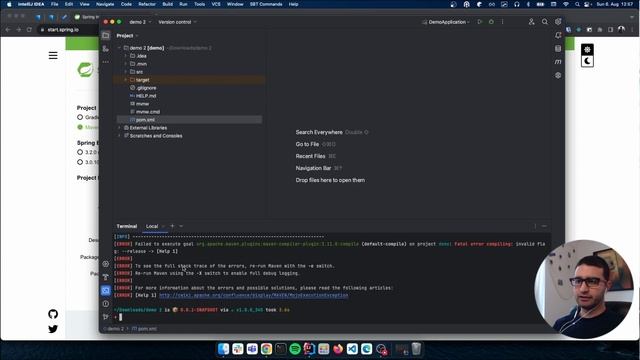The height and width of the screenshot is (360, 640).
Task: Open More Actions next to debug icon
Action: (x=502, y=22)
